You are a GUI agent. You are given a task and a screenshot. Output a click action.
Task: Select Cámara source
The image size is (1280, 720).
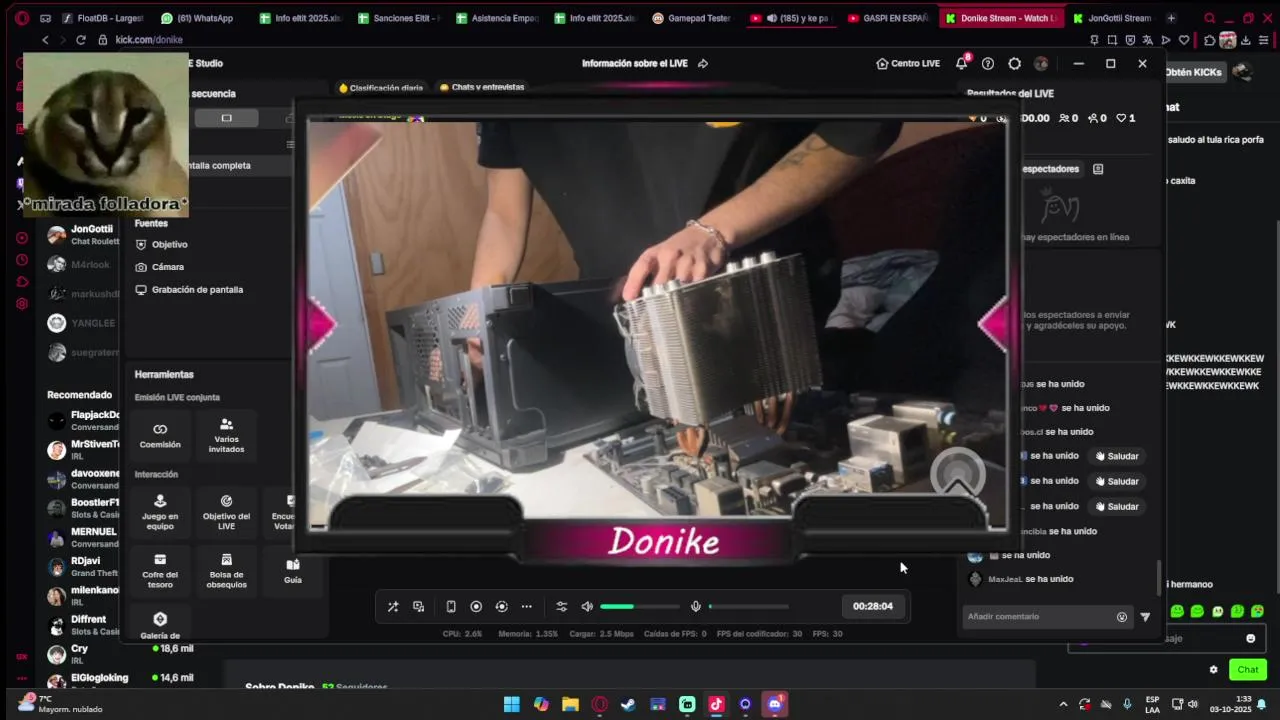coord(160,267)
